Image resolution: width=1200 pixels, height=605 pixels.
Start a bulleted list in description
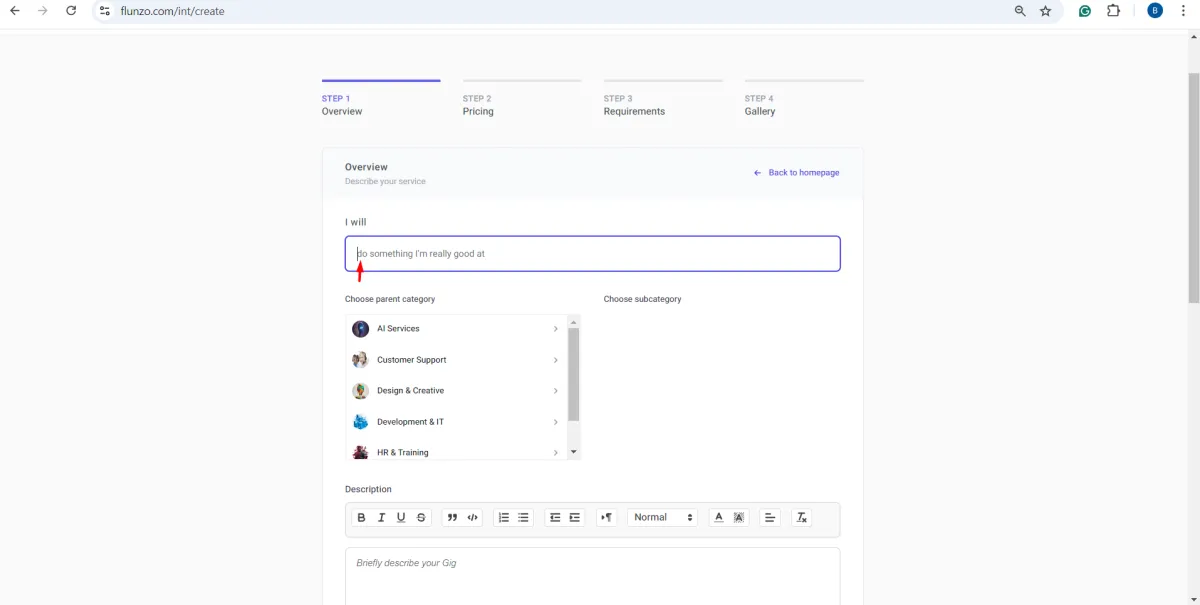[x=524, y=518]
